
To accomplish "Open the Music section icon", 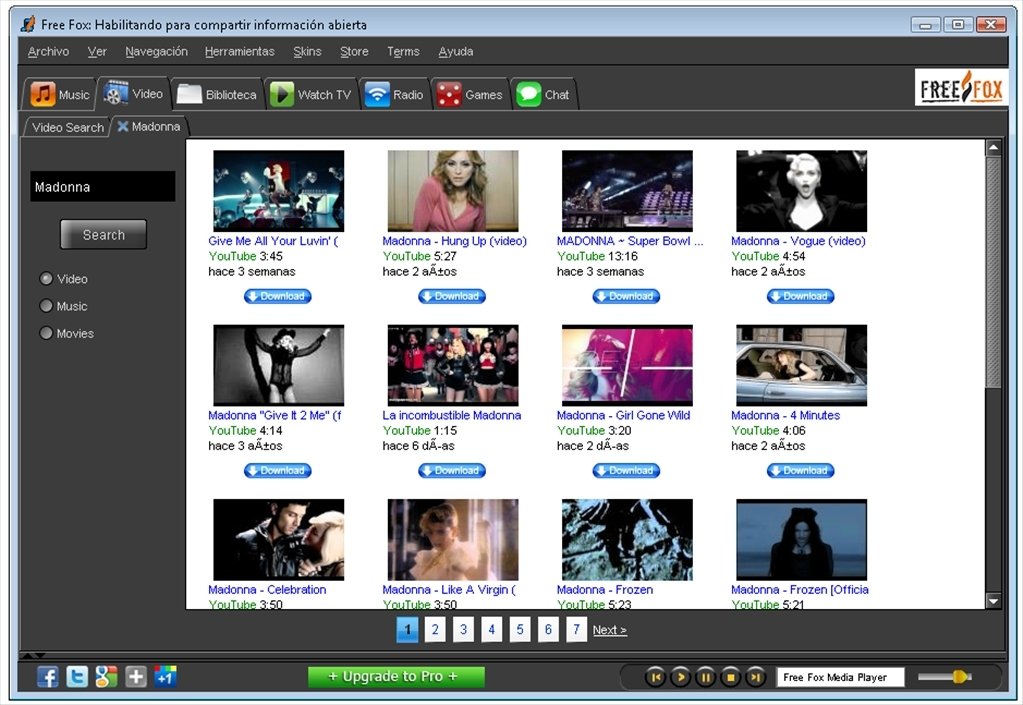I will (43, 94).
